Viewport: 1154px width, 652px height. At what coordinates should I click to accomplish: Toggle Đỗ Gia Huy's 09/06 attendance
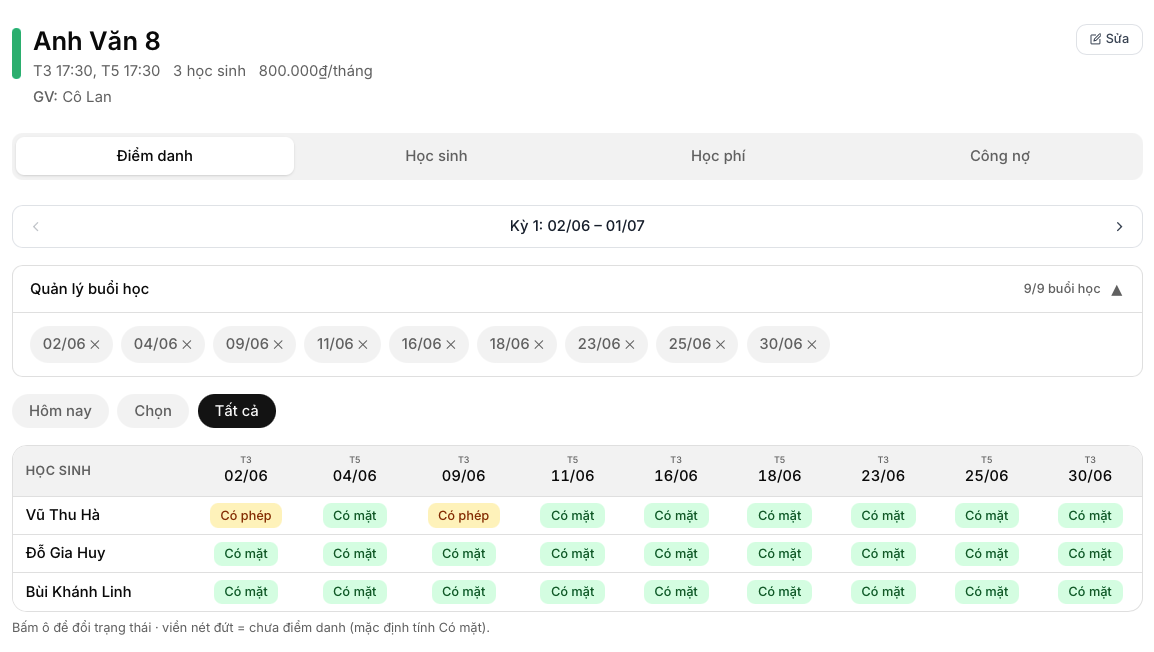click(x=464, y=554)
